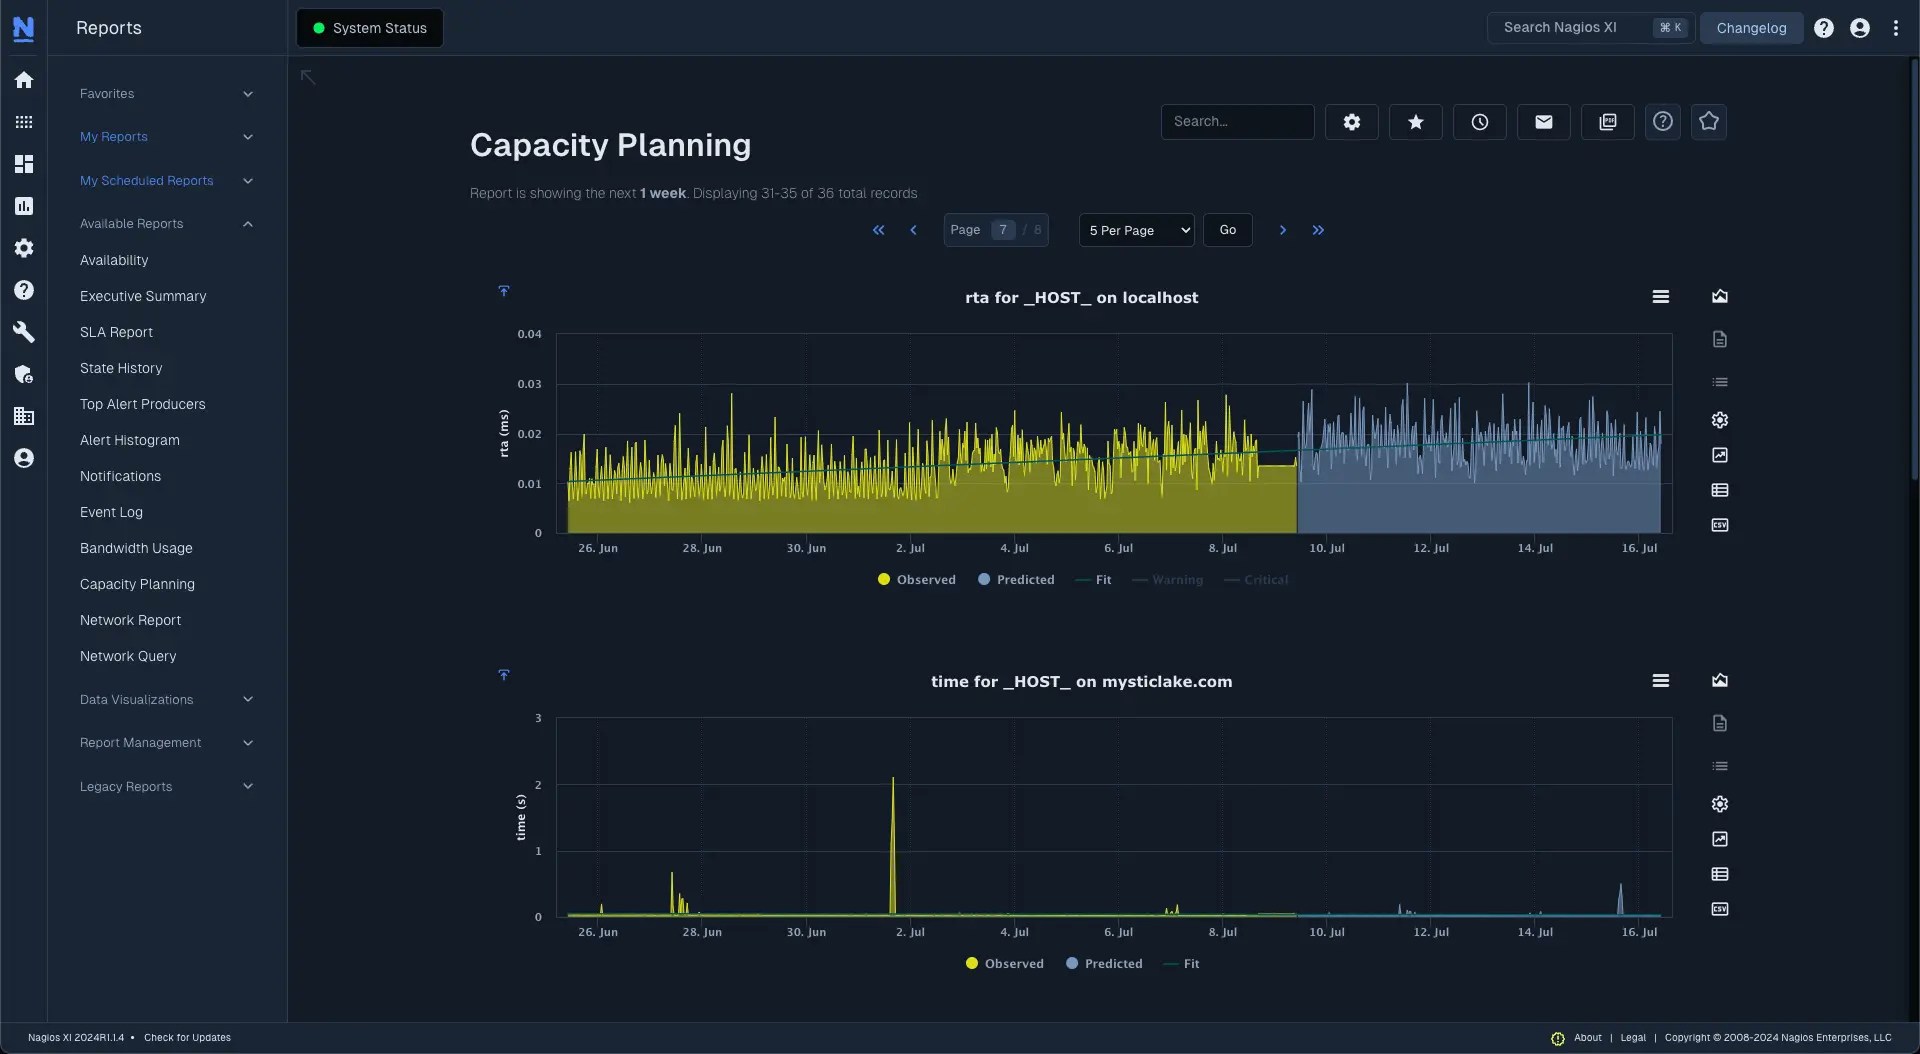Open the report settings gear icon

click(x=1351, y=122)
